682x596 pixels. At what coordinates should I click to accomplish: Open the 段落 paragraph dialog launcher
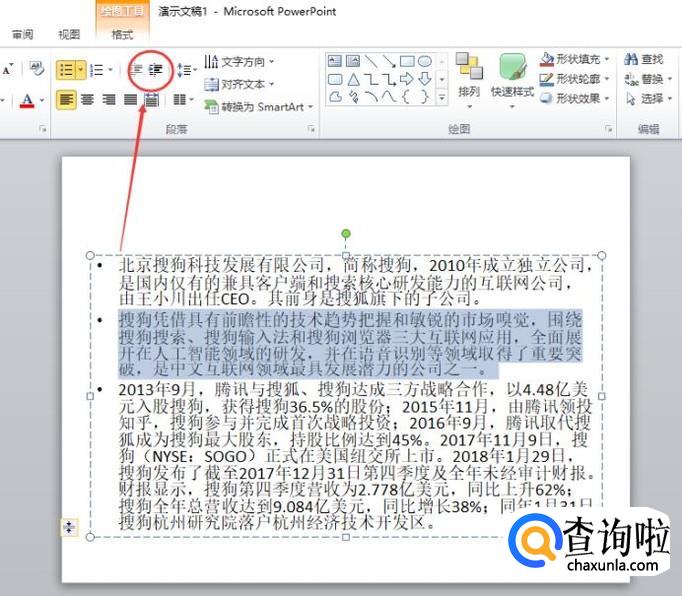coord(311,129)
